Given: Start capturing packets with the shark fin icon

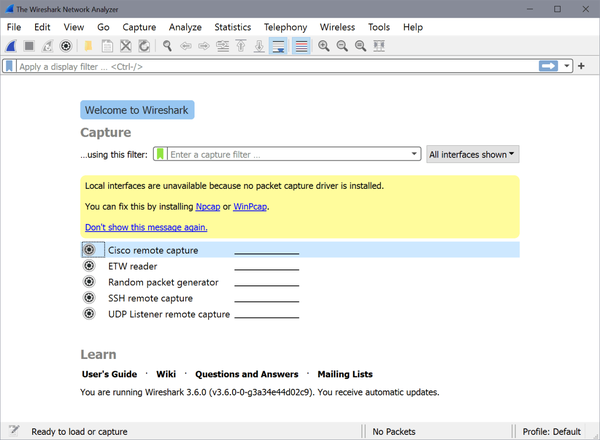Looking at the screenshot, I should coord(11,46).
